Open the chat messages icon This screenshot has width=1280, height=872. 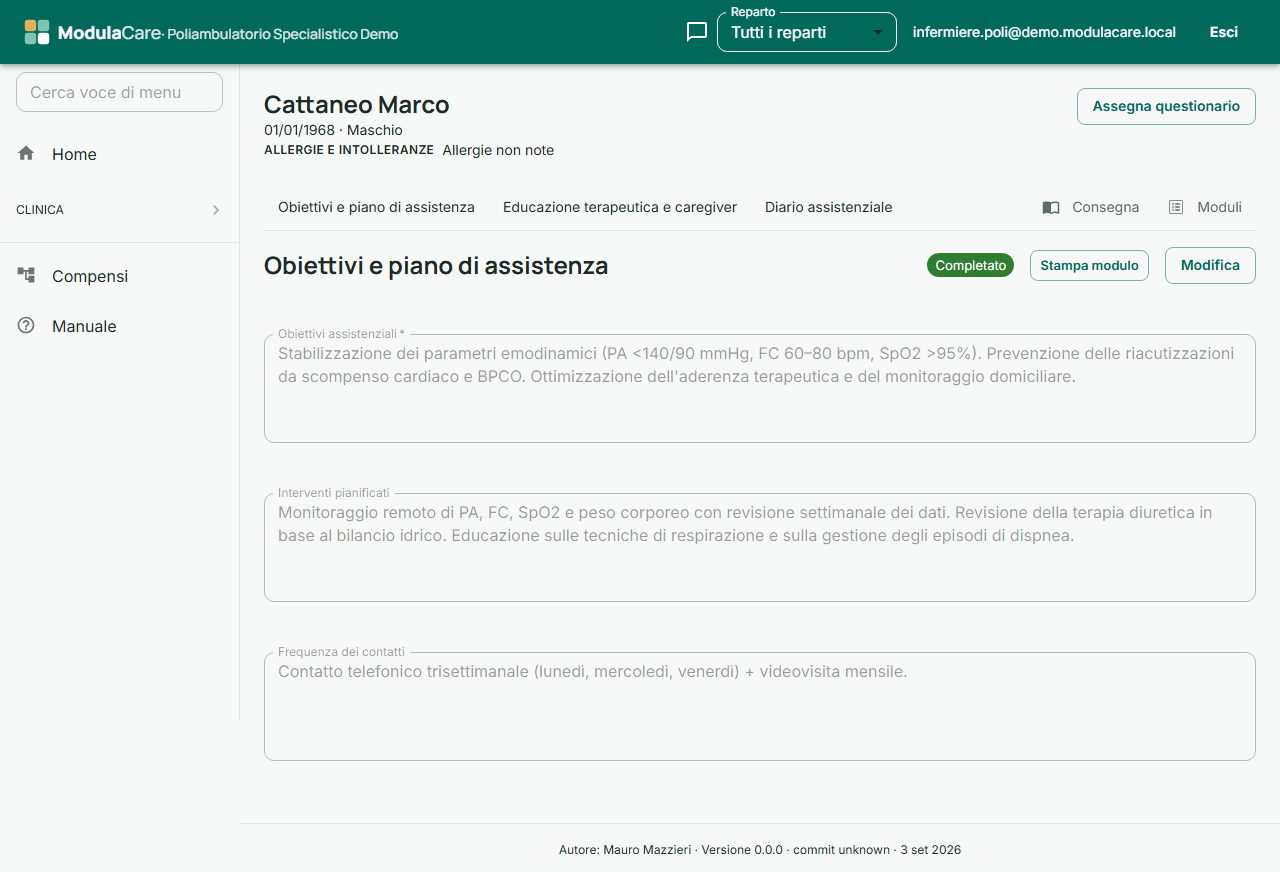(697, 32)
